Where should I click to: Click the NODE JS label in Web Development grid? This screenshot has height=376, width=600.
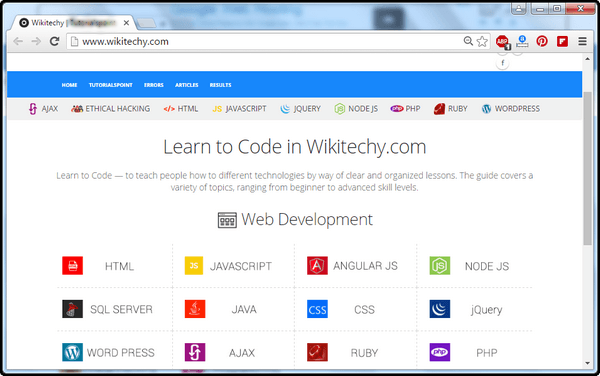(x=487, y=266)
